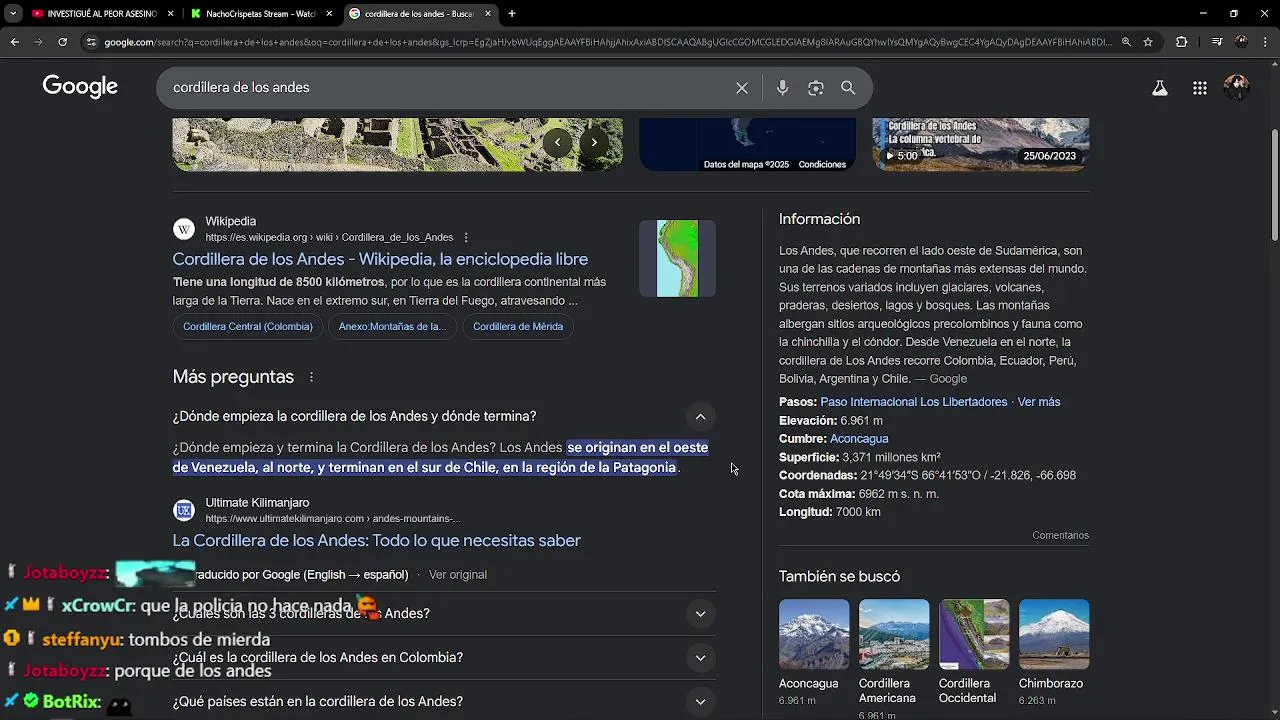Click Condiciones on the map image
Screen dimensions: 1280x720
click(822, 165)
